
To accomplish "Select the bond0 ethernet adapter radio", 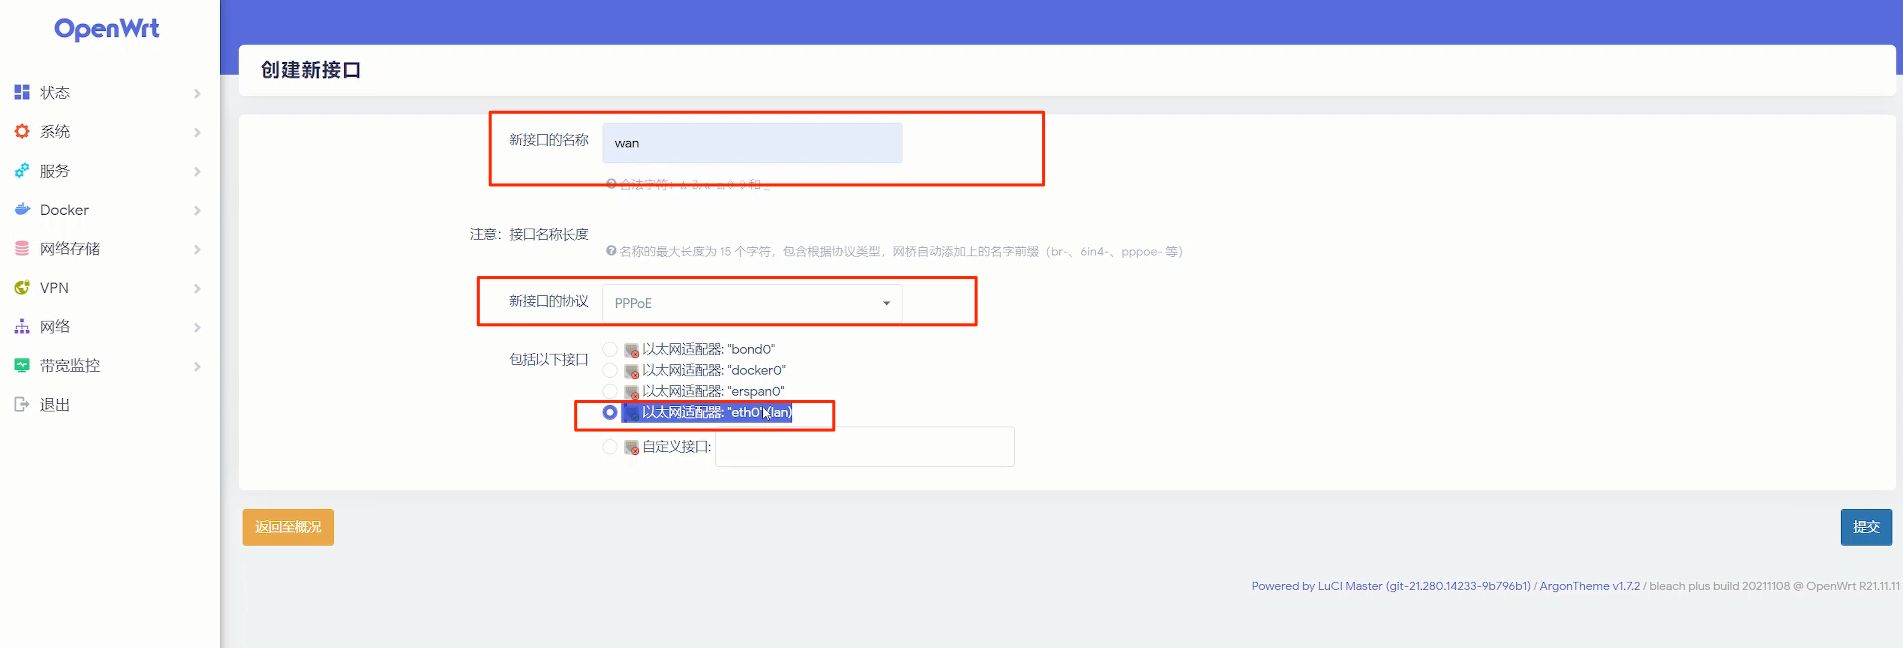I will click(x=610, y=349).
